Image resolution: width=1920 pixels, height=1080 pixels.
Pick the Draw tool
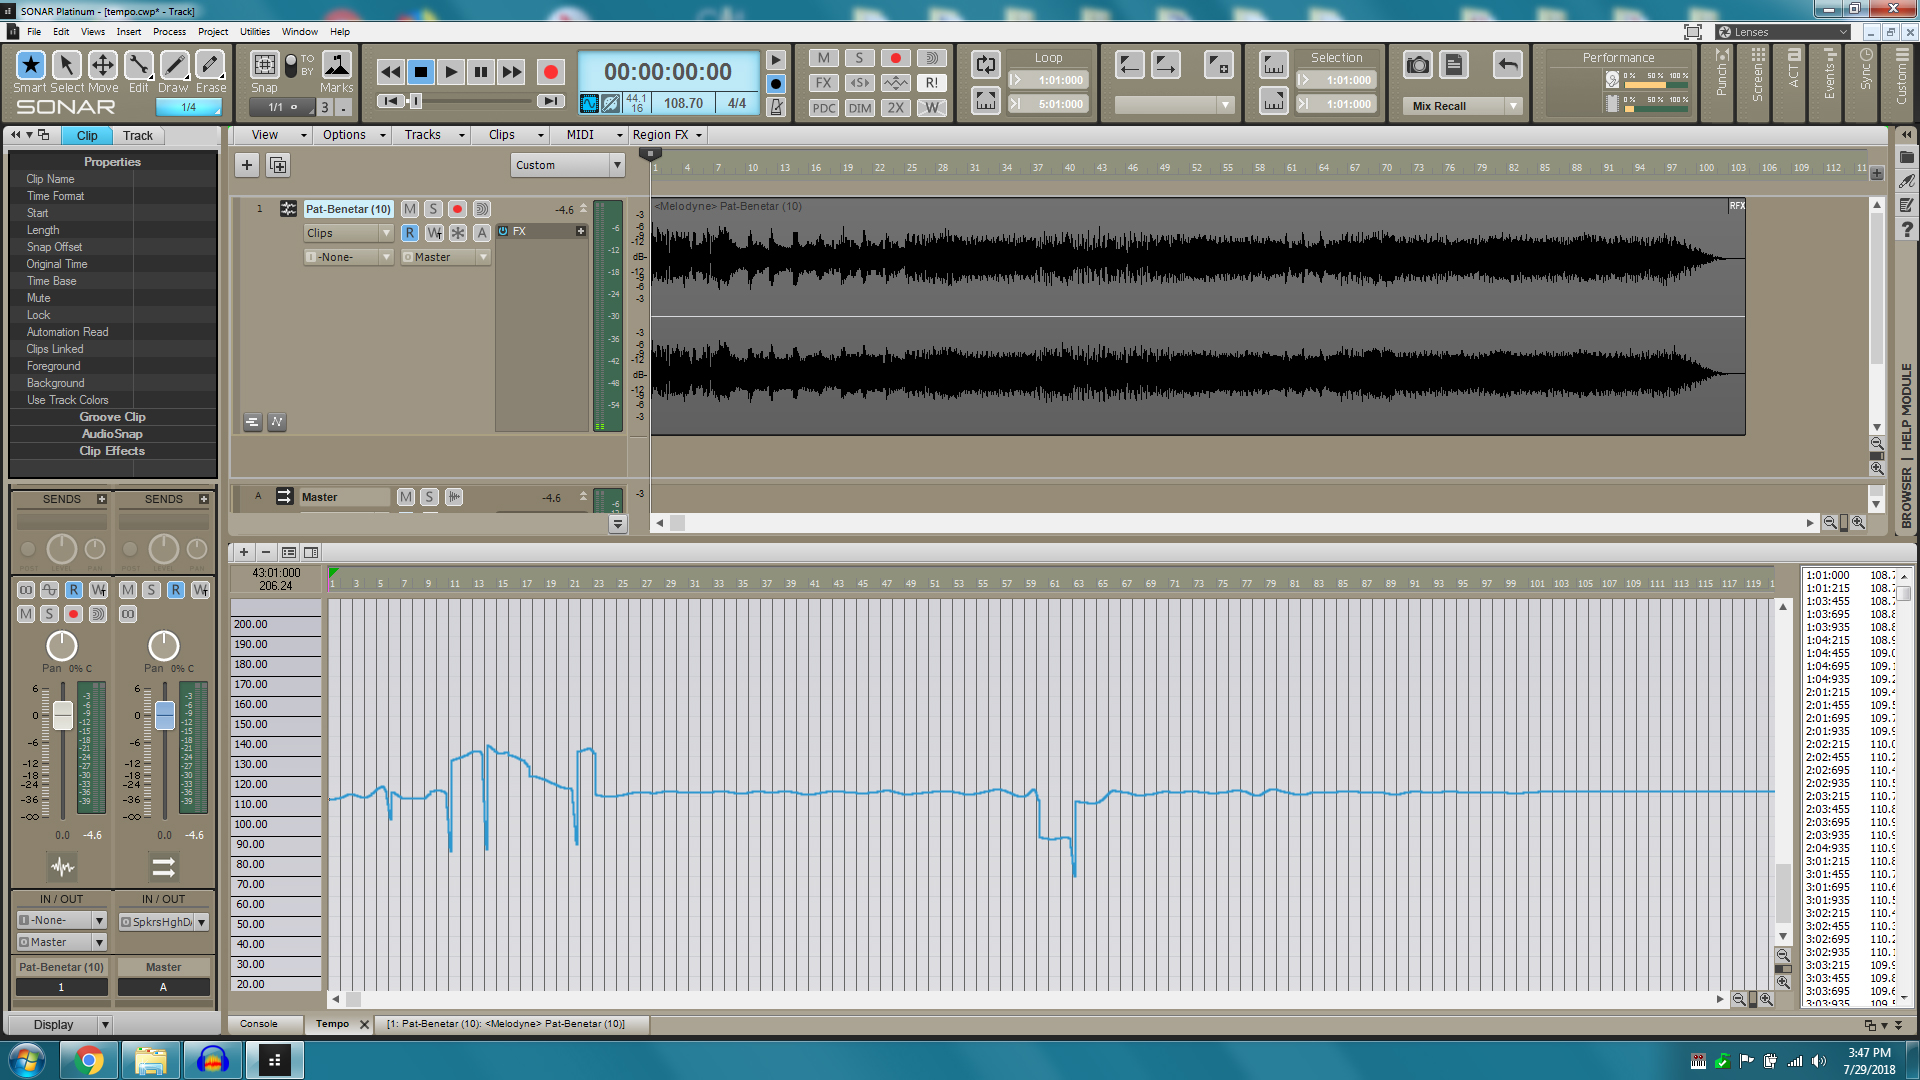tap(174, 66)
